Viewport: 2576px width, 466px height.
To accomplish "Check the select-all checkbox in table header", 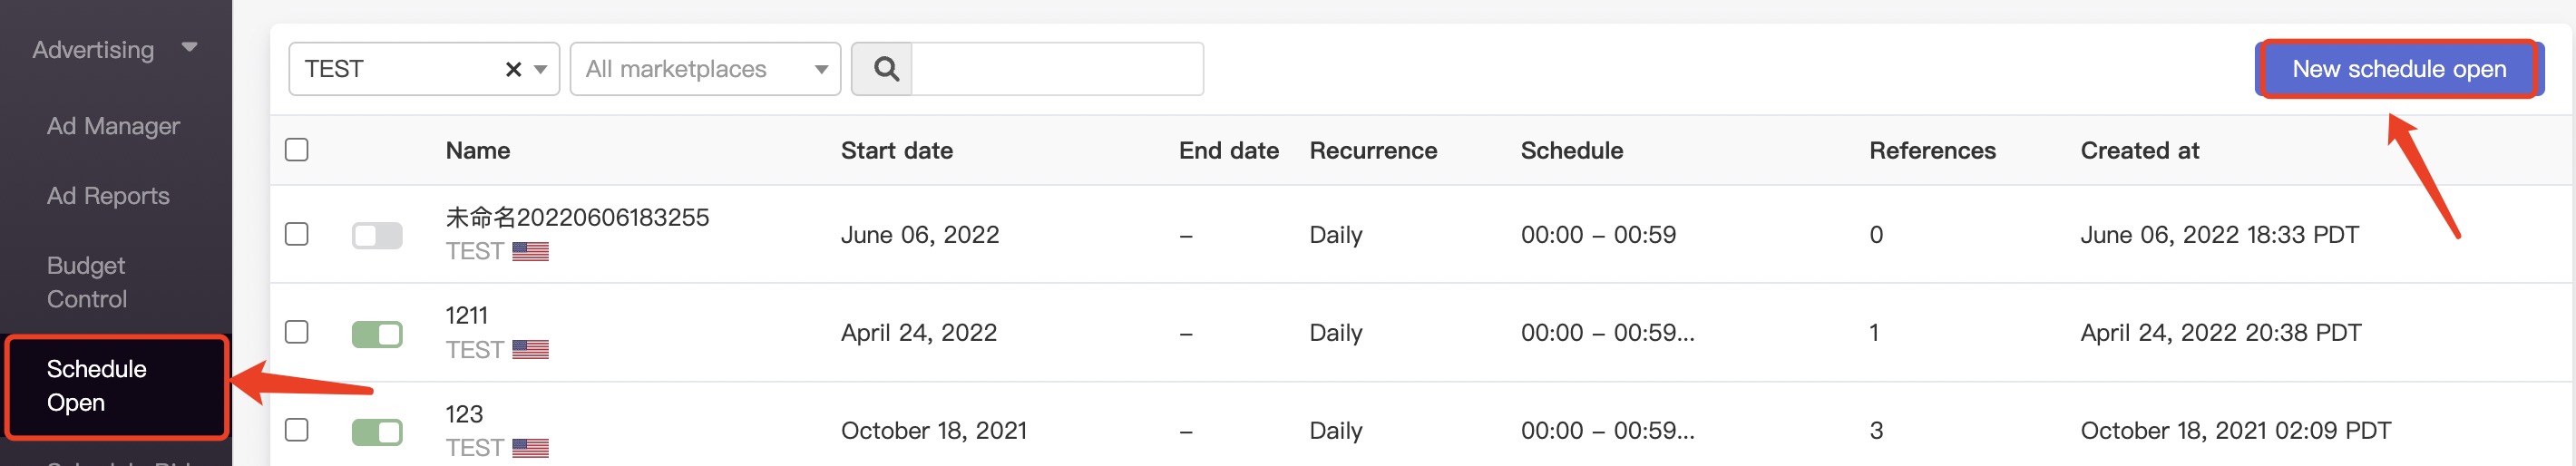I will 297,150.
